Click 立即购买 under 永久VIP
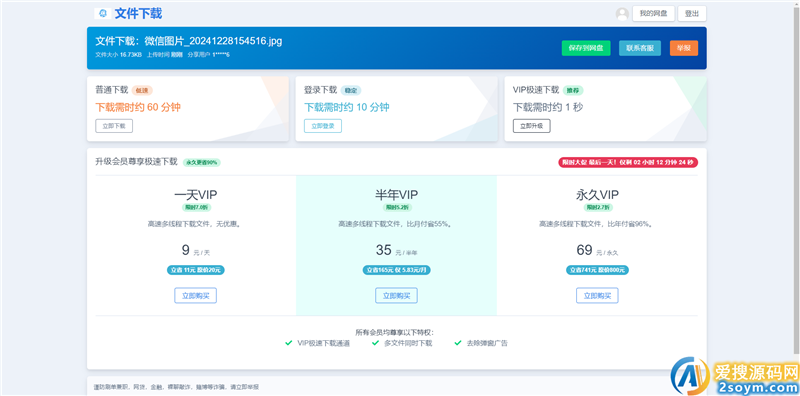The height and width of the screenshot is (396, 800). [597, 295]
